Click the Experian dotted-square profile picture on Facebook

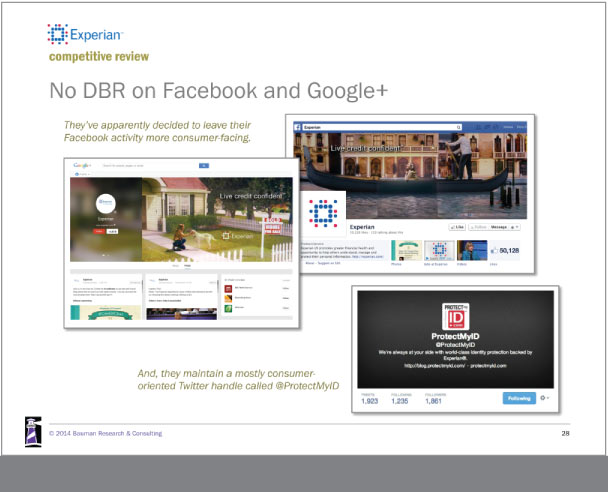[x=323, y=213]
